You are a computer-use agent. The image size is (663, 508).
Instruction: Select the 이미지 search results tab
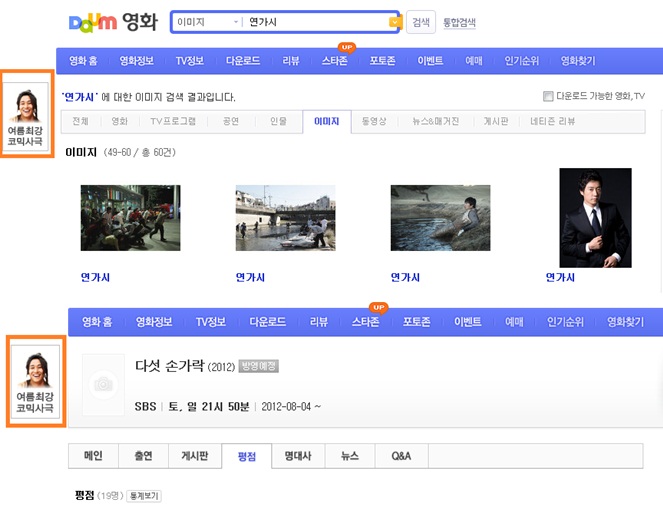[x=327, y=121]
